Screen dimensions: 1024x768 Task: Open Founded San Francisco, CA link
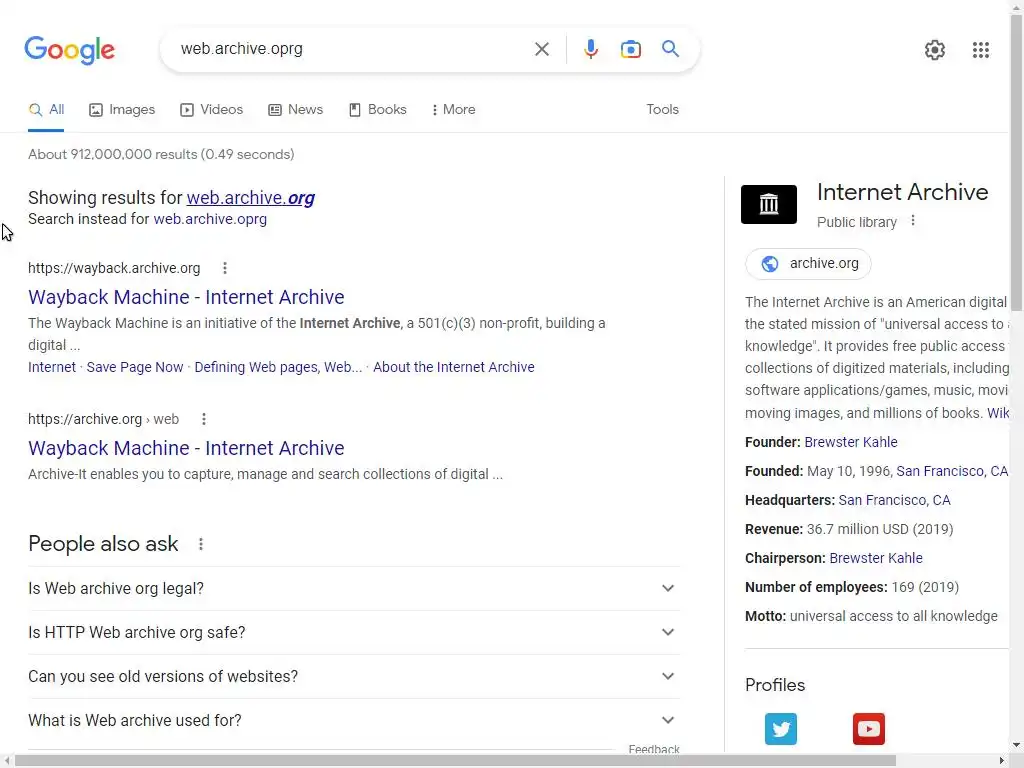(x=952, y=472)
